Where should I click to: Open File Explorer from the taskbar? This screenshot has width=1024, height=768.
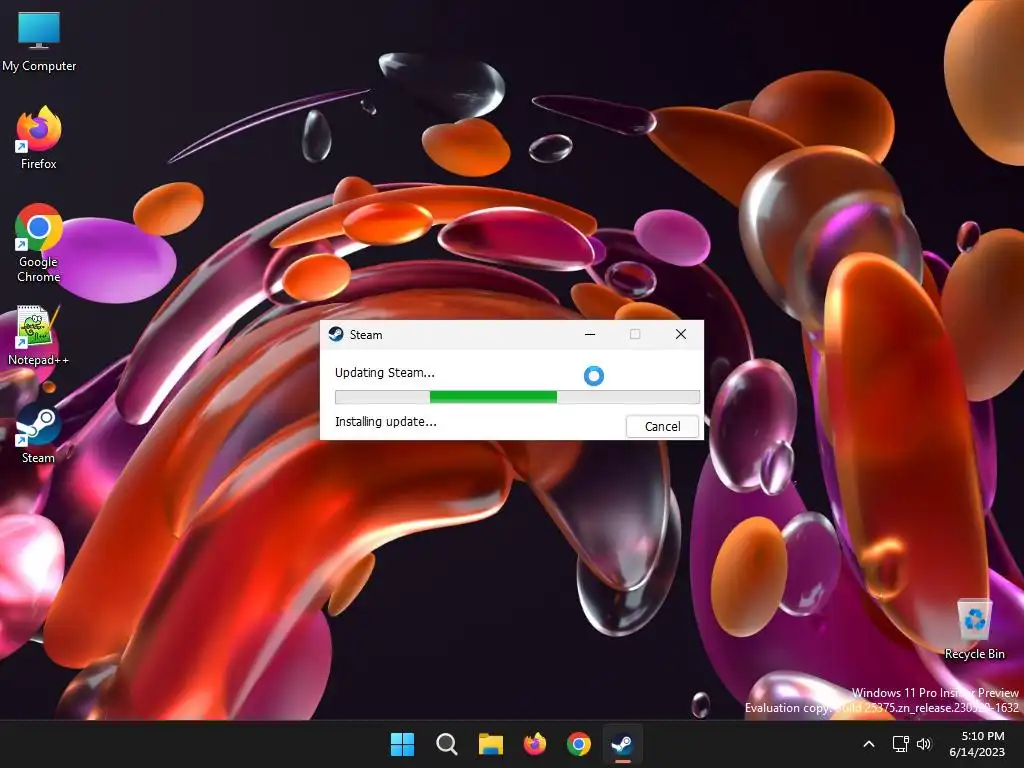490,744
